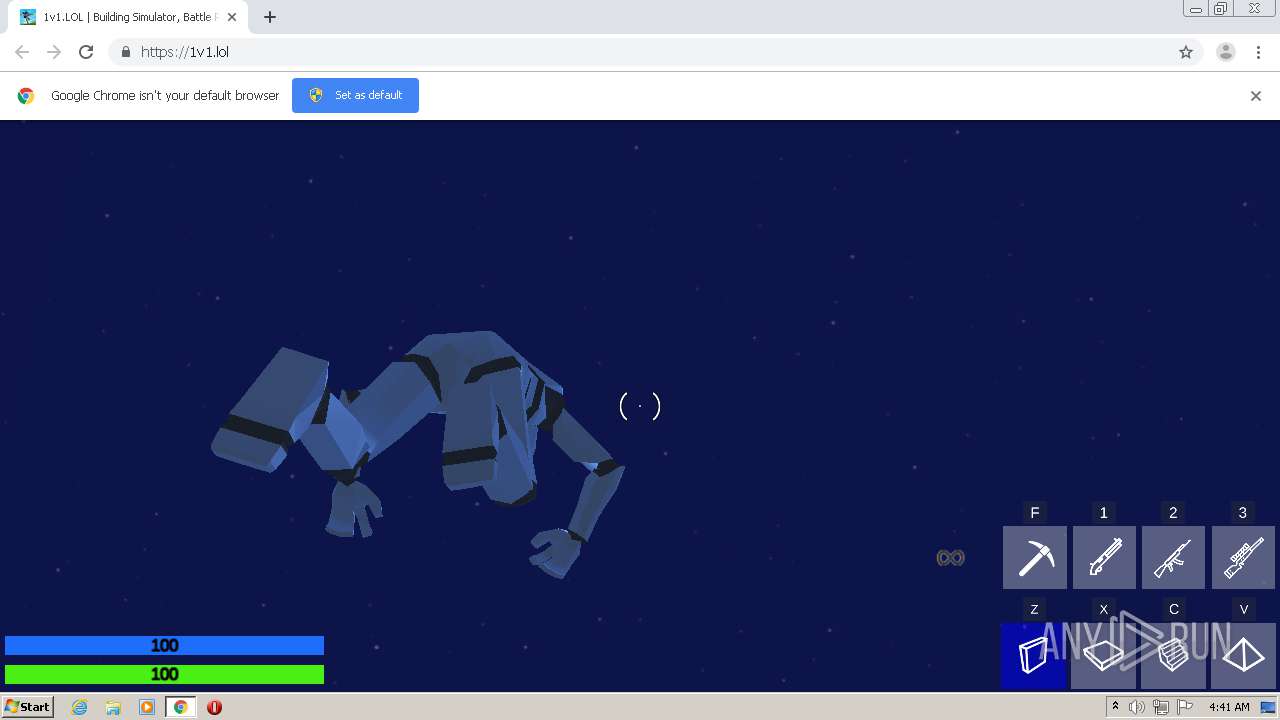Click the infinity ammo indicator

[x=950, y=558]
